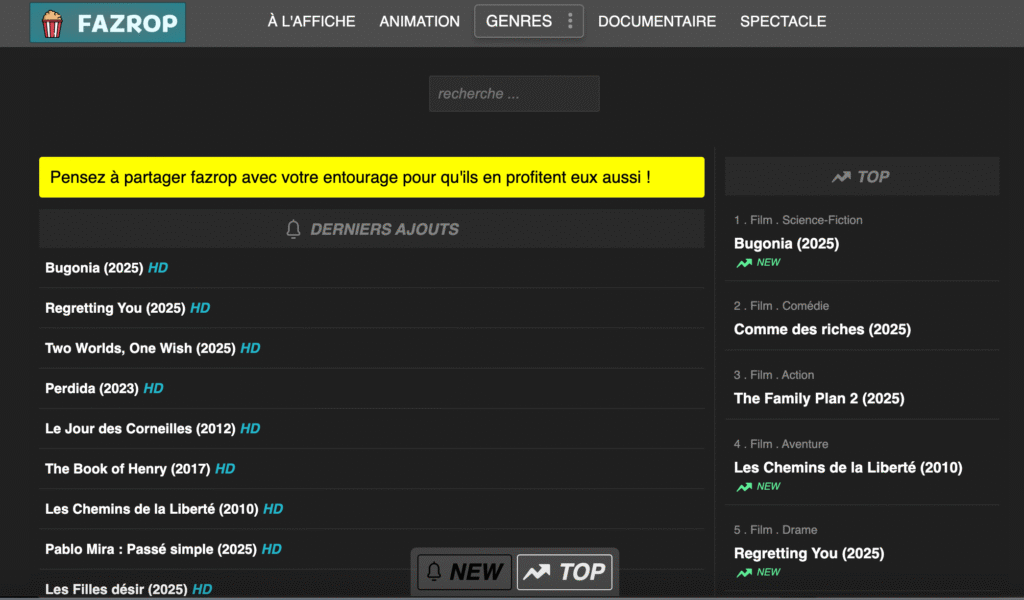Open the DOCUMENTAIRE category
1024x600 pixels.
click(657, 21)
